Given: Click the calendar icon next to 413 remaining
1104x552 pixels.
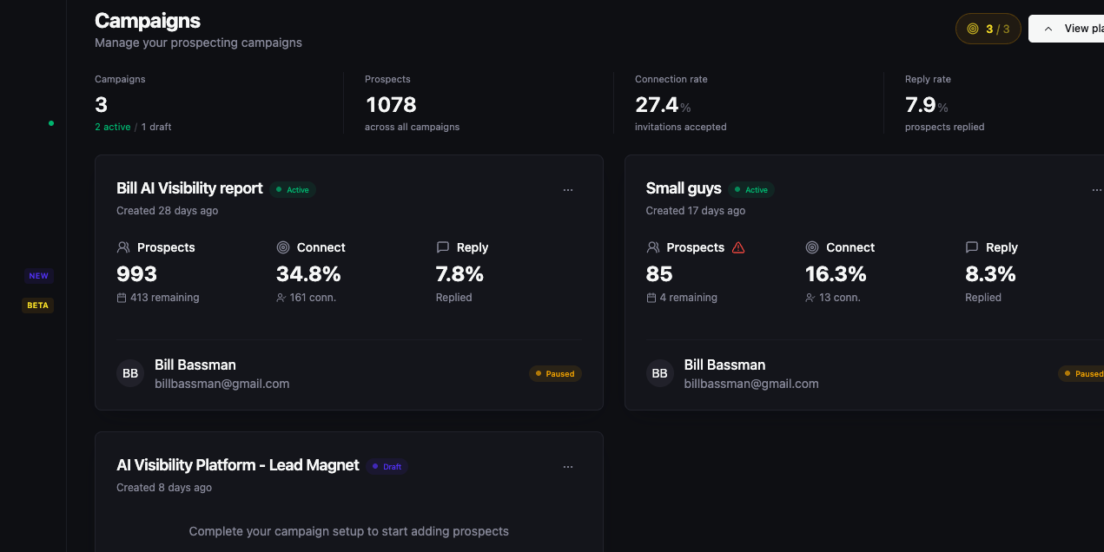Looking at the screenshot, I should pos(121,298).
